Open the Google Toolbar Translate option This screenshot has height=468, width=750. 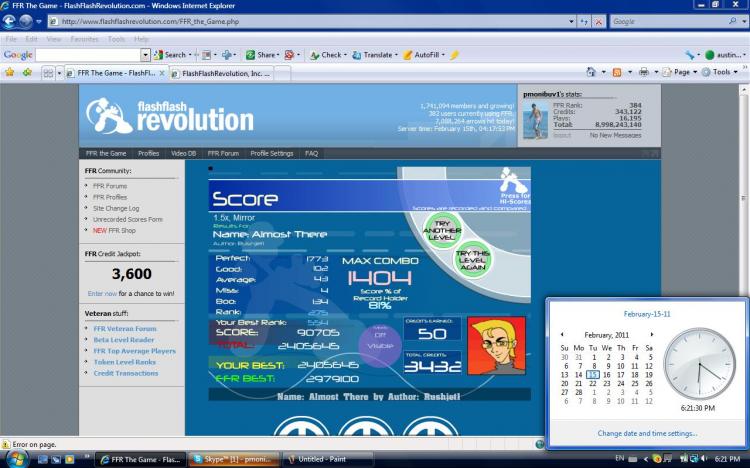click(373, 55)
